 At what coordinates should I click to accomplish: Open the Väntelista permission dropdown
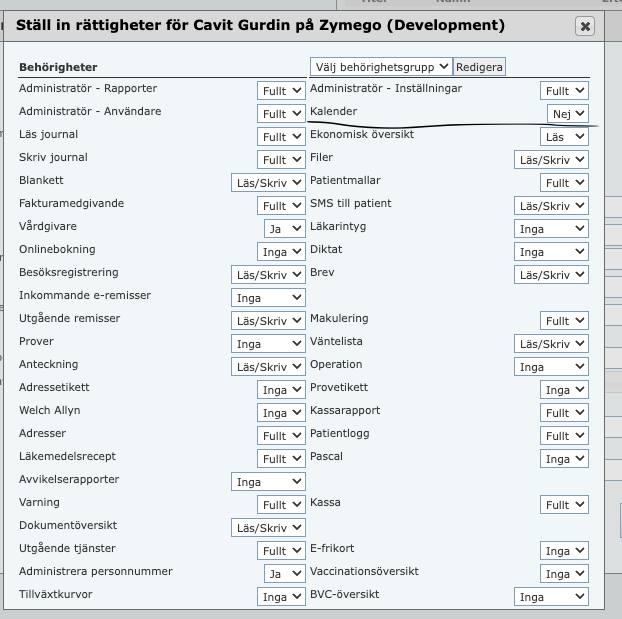click(x=551, y=344)
